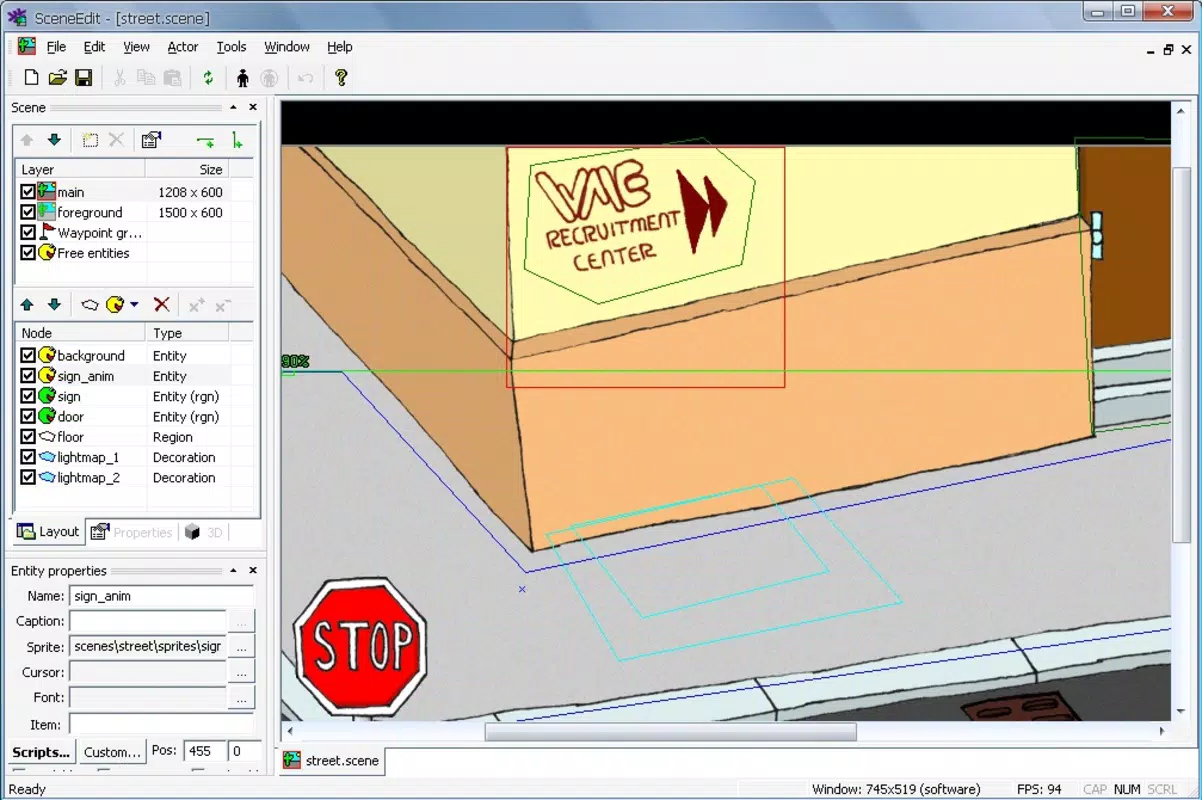Create a new scene file
The image size is (1202, 800).
[x=32, y=78]
